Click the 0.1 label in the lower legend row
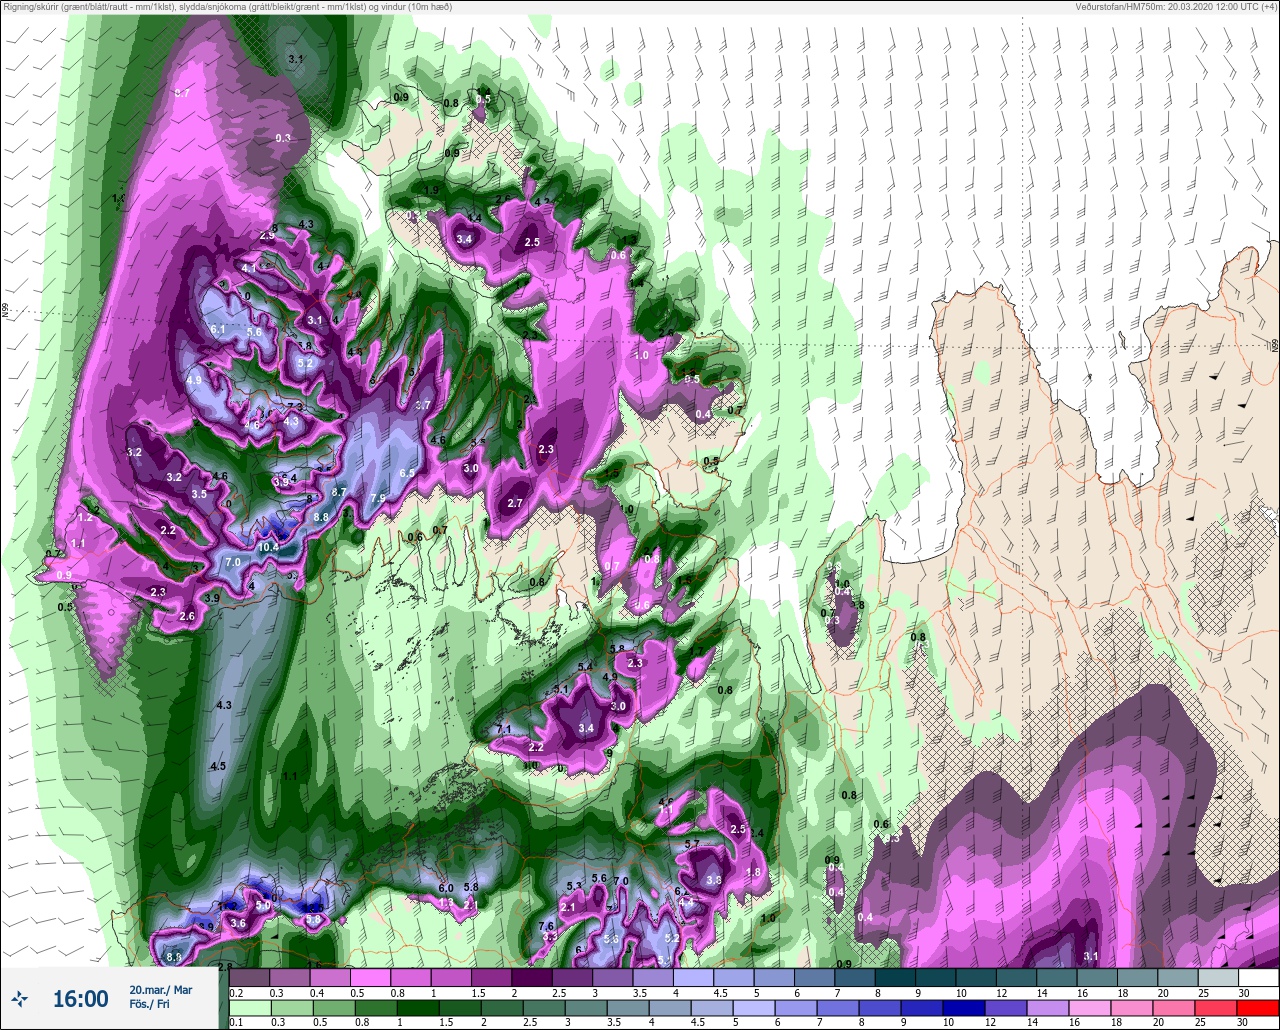The height and width of the screenshot is (1030, 1280). pos(236,1022)
